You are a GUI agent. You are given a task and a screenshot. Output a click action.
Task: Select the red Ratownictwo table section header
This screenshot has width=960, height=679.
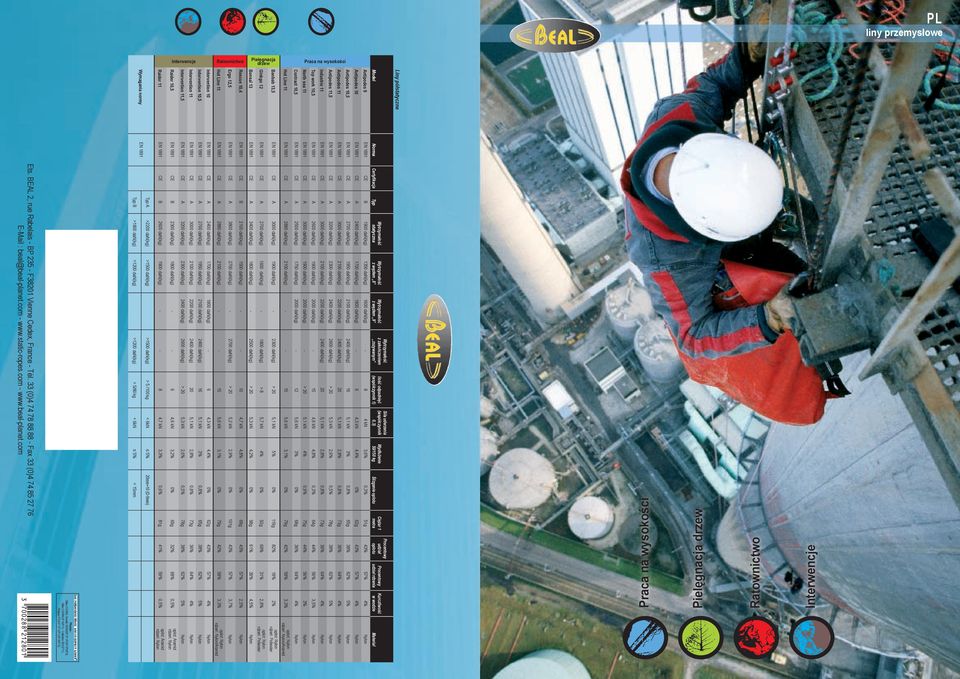pyautogui.click(x=230, y=61)
